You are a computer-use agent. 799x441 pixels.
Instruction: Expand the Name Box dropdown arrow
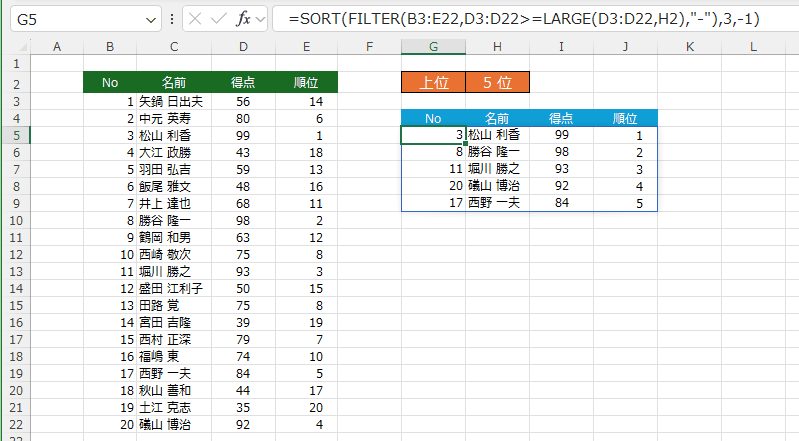tap(149, 19)
